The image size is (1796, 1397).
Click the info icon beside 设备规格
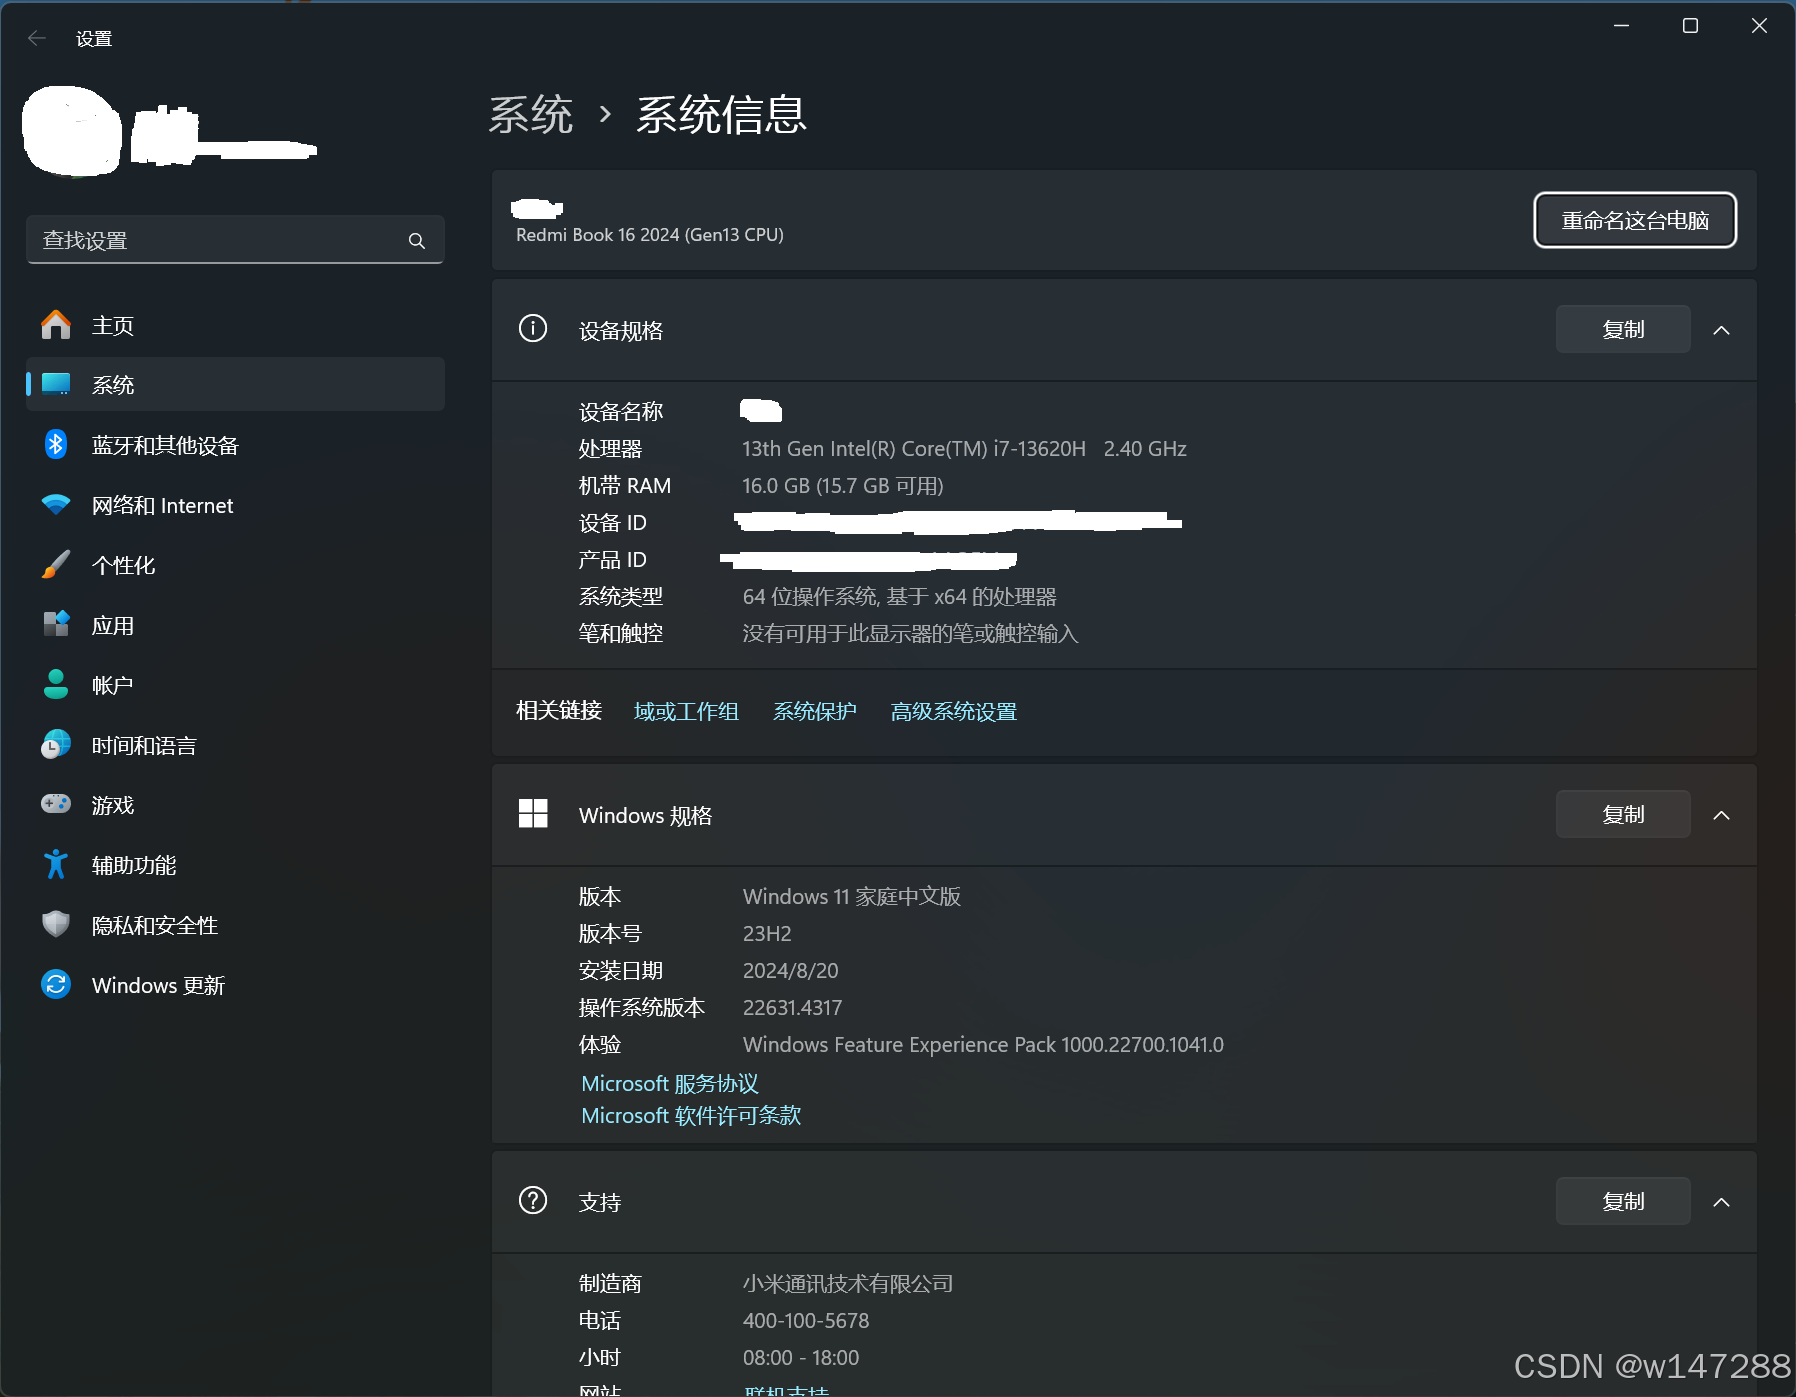coord(533,328)
